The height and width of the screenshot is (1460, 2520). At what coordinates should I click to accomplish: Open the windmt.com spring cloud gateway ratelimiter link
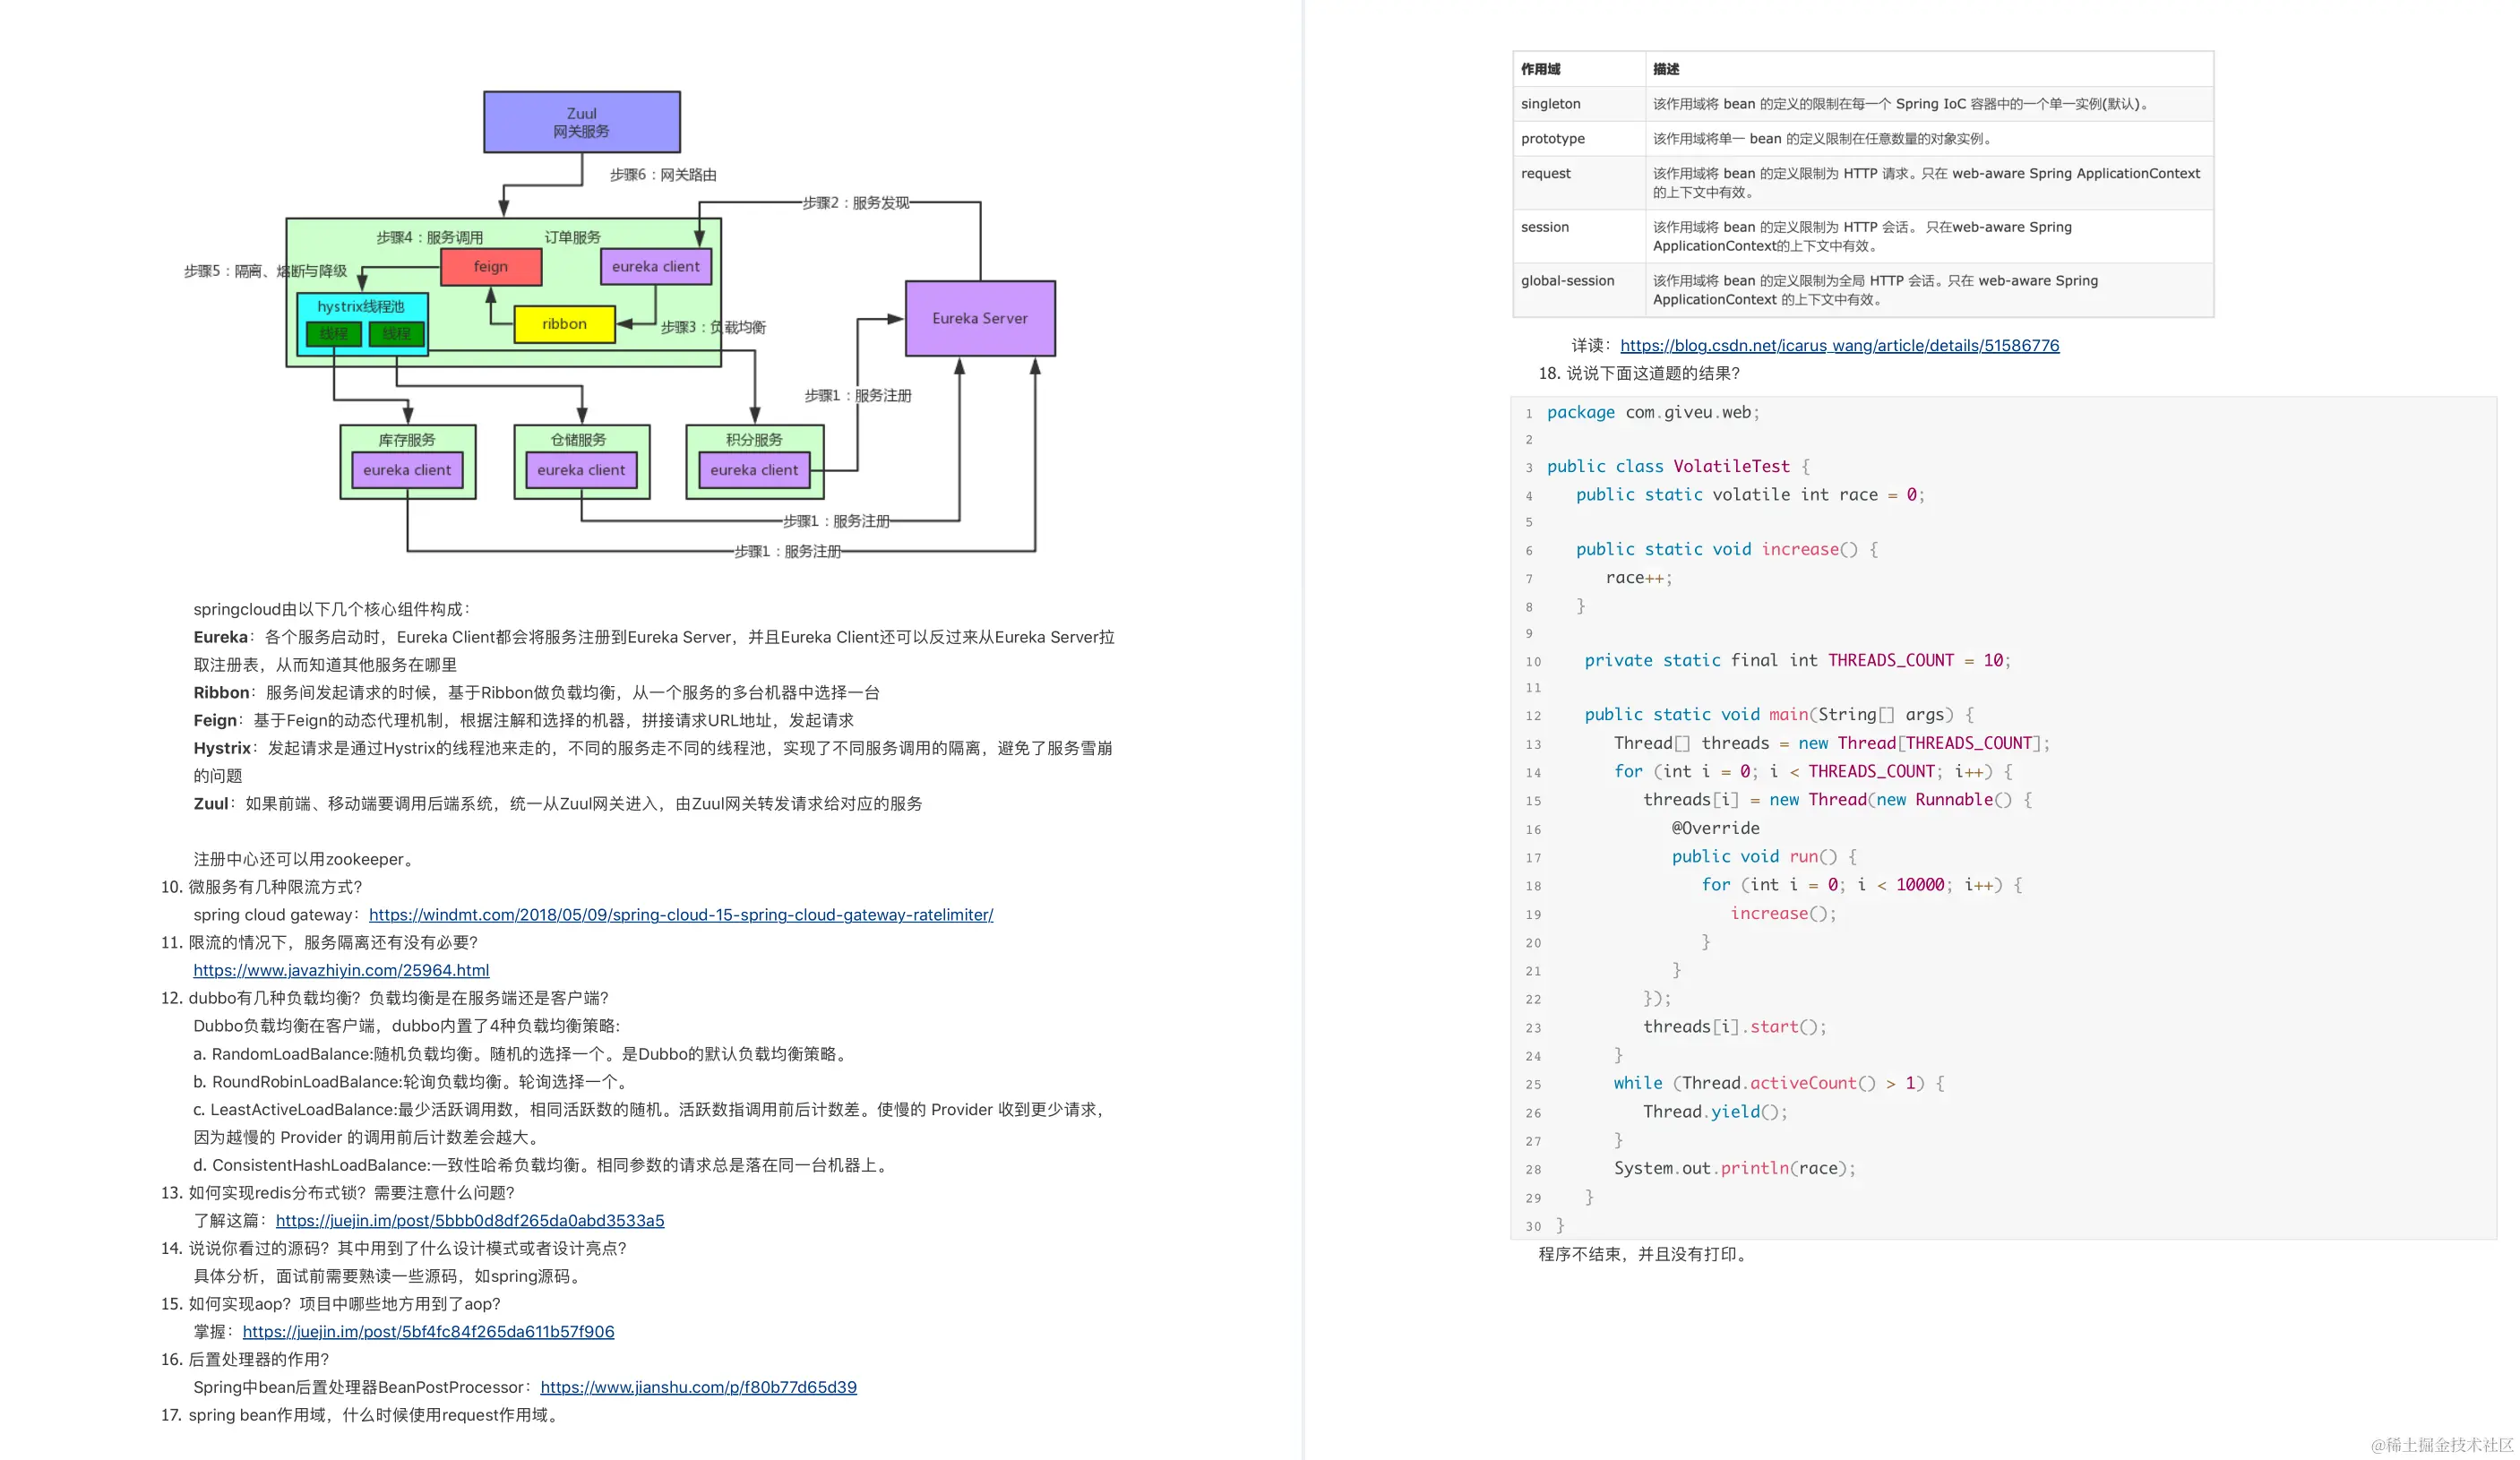[x=680, y=914]
